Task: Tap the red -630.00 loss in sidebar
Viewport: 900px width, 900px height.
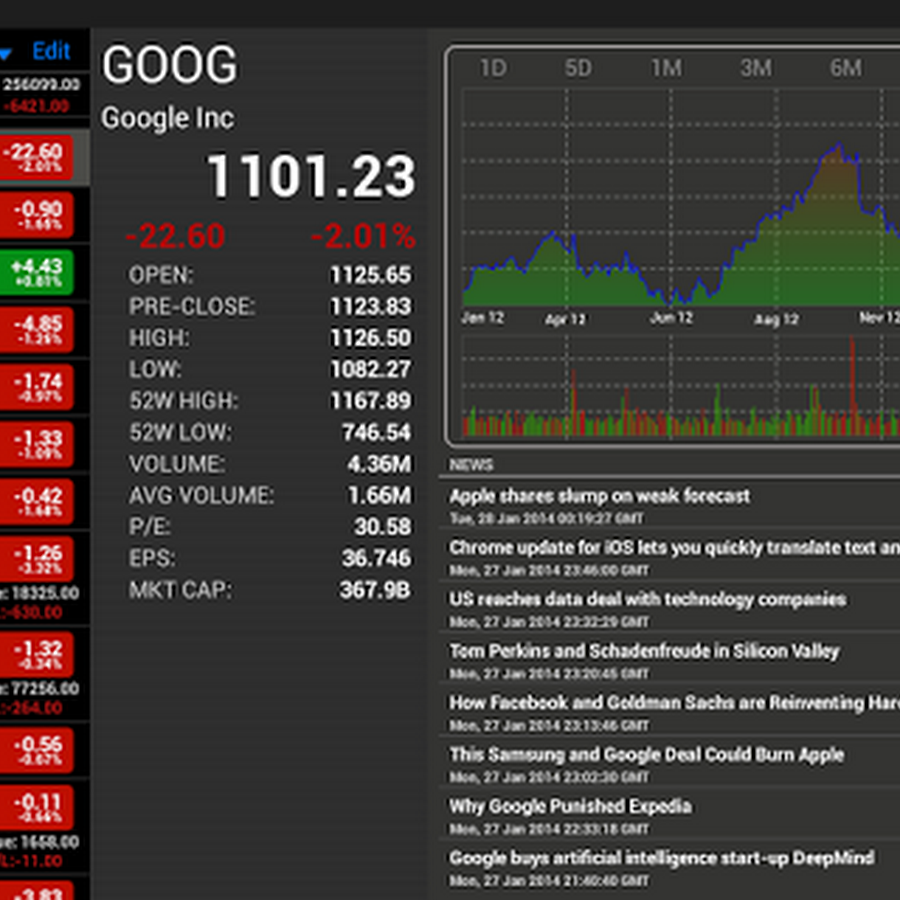Action: pyautogui.click(x=34, y=612)
